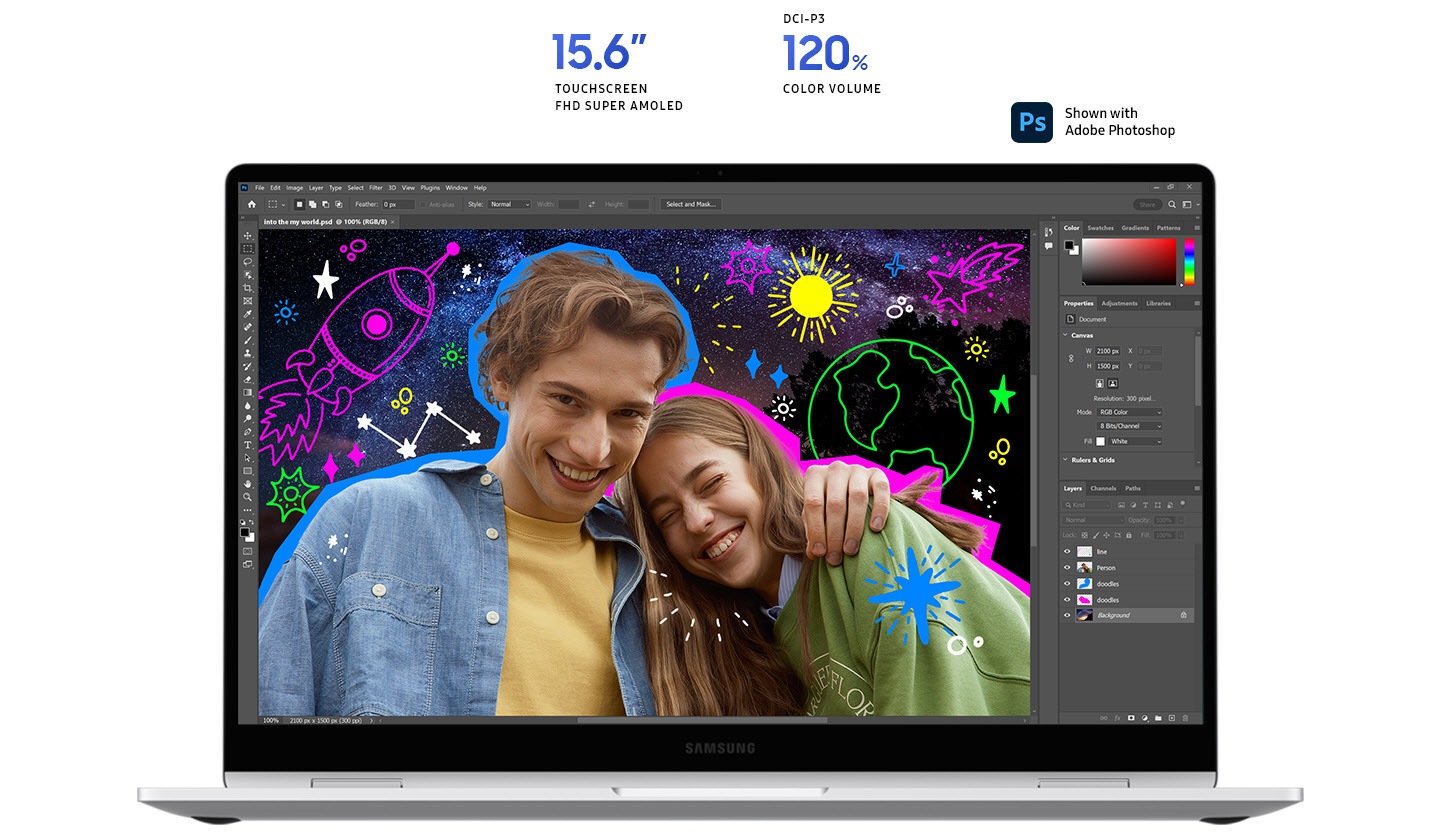Enable the Anti-alias checkbox
This screenshot has height=834, width=1440.
pyautogui.click(x=424, y=204)
